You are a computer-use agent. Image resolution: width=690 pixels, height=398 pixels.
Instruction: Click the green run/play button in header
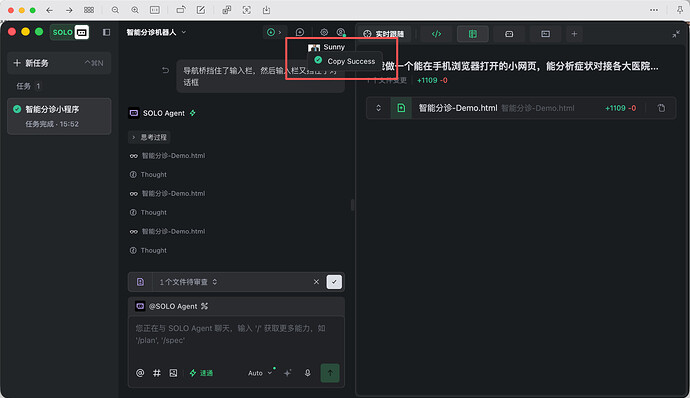point(271,32)
